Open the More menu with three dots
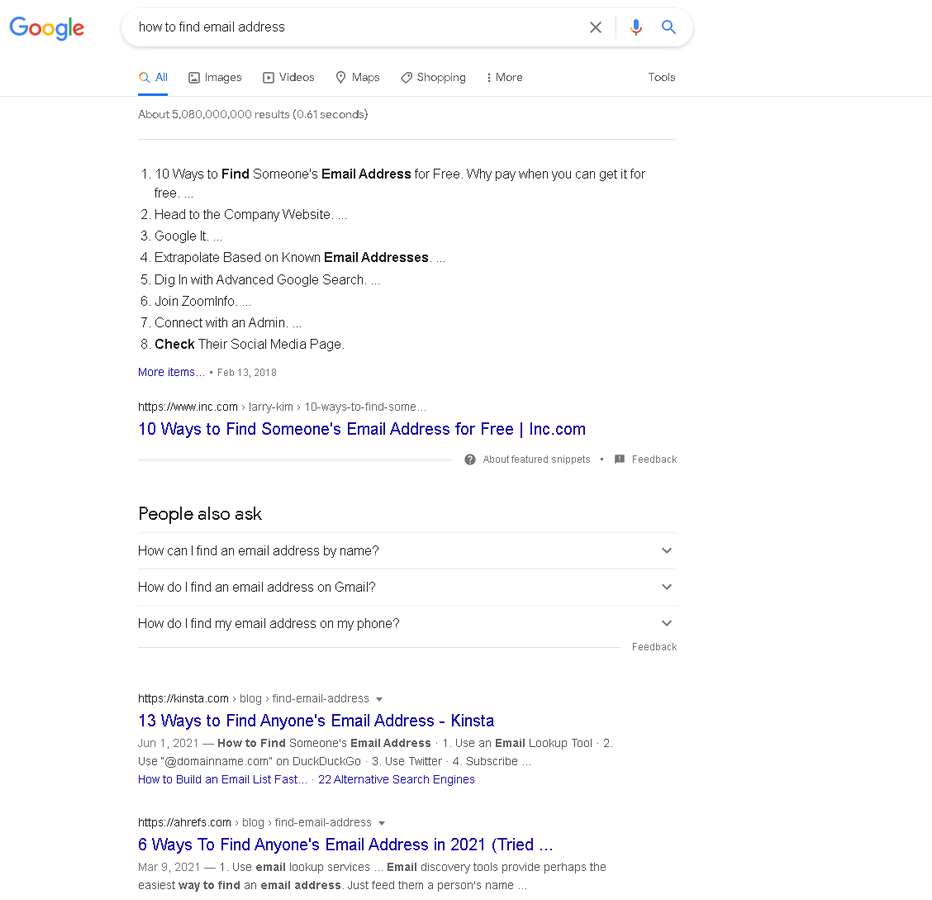Image resolution: width=932 pixels, height=900 pixels. point(504,77)
